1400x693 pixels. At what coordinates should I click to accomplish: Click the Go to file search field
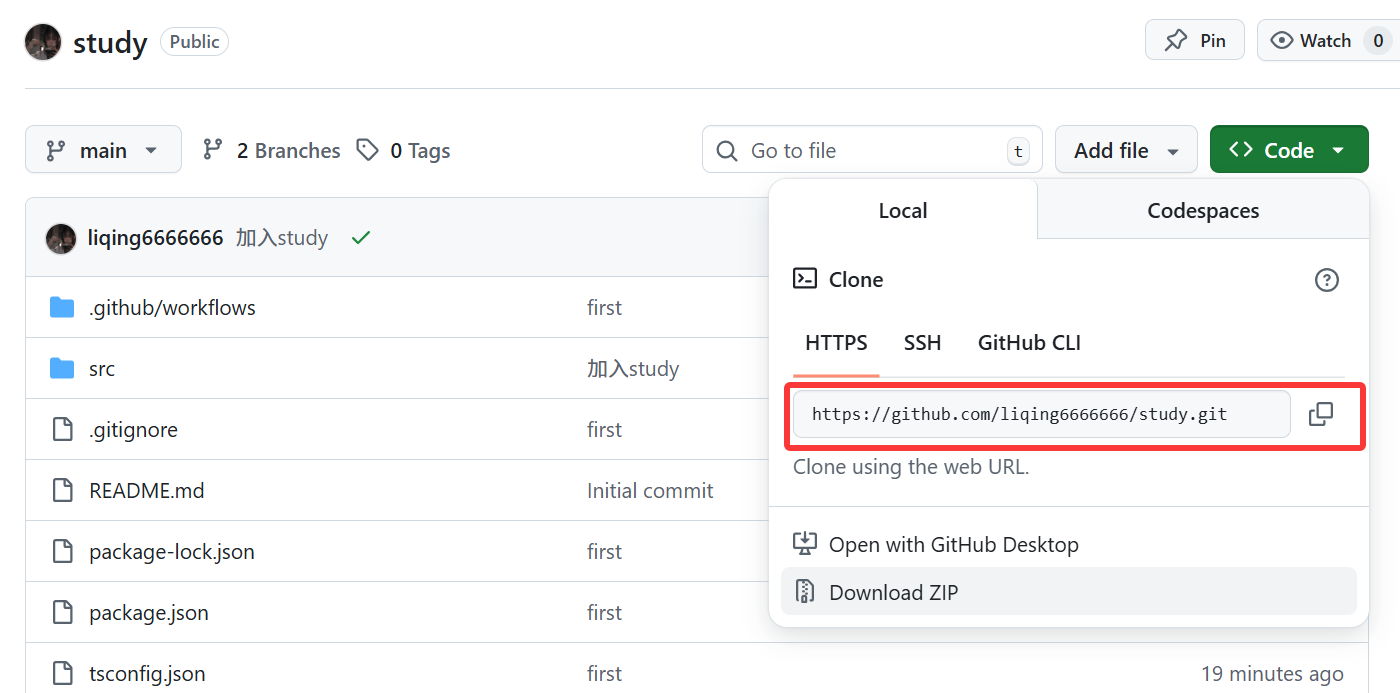(x=872, y=150)
